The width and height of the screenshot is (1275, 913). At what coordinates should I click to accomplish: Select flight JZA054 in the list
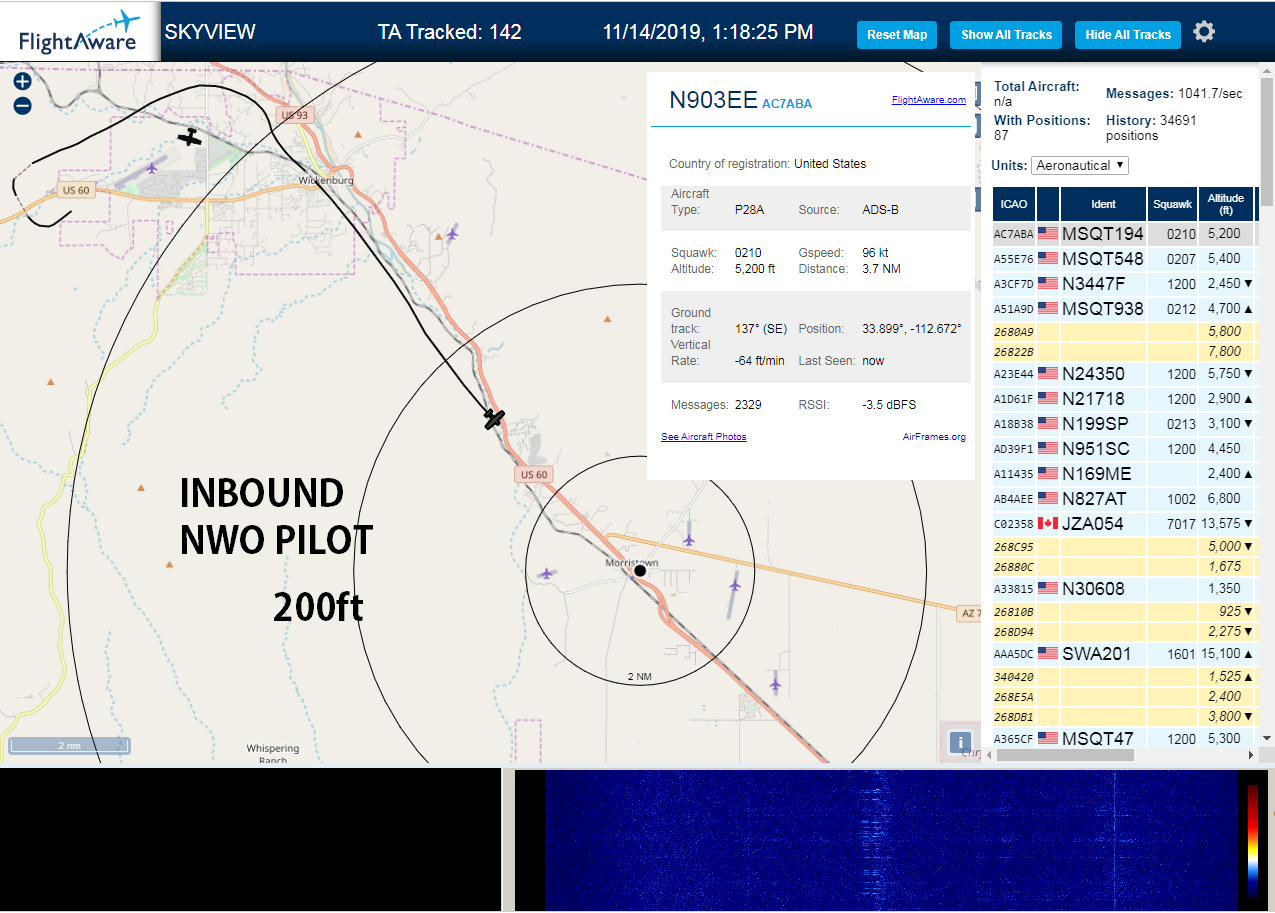pos(1123,523)
